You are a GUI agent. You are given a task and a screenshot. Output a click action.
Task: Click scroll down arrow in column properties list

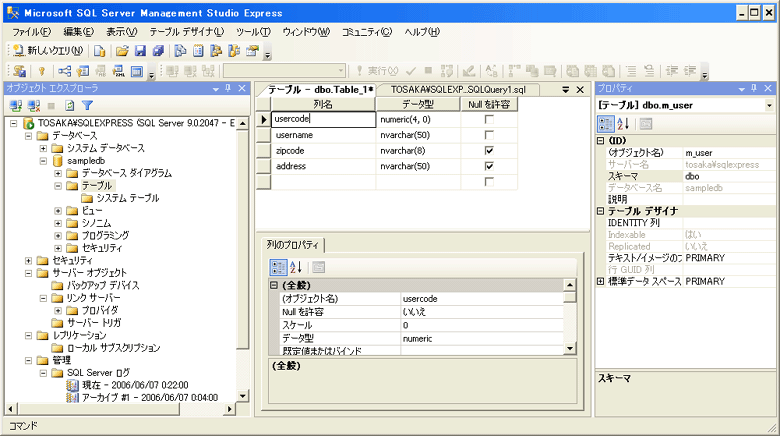pos(570,348)
